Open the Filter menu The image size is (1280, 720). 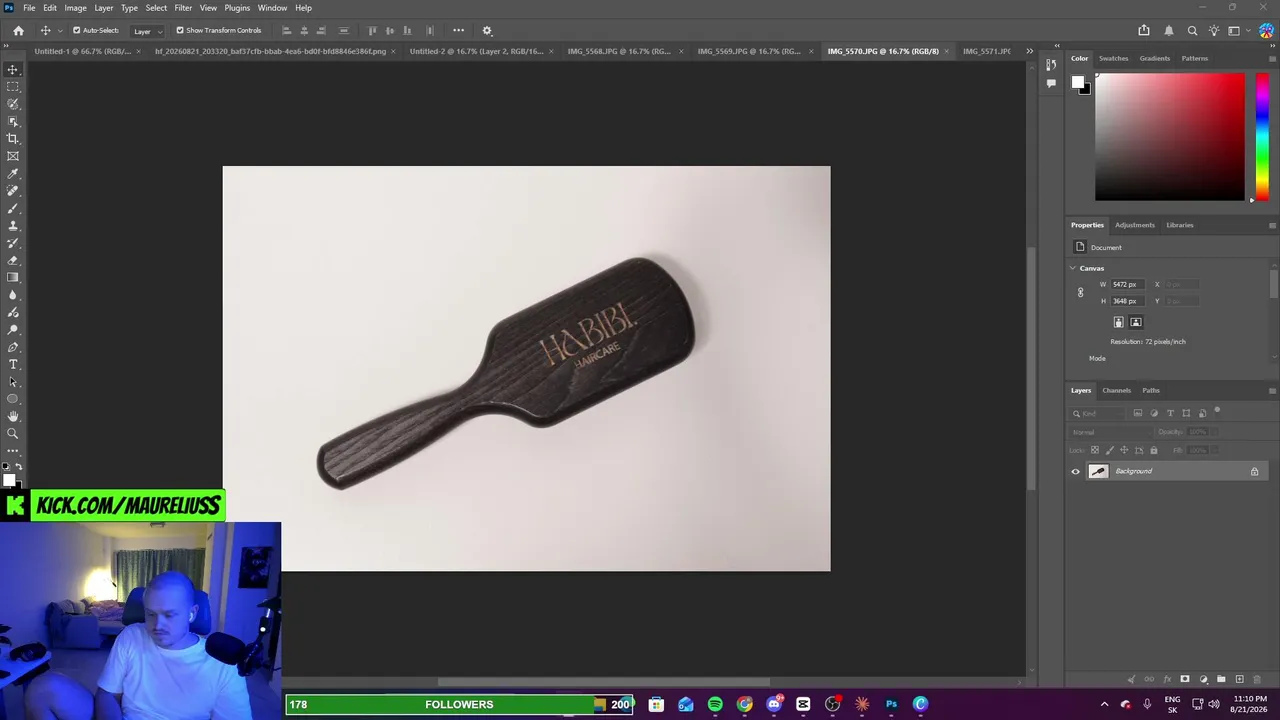[183, 8]
